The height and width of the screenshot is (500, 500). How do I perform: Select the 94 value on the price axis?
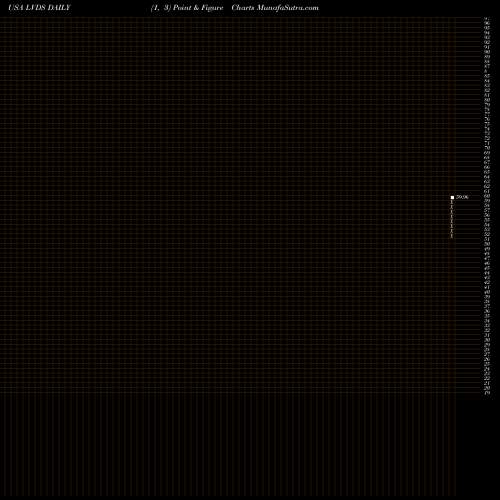point(487,33)
